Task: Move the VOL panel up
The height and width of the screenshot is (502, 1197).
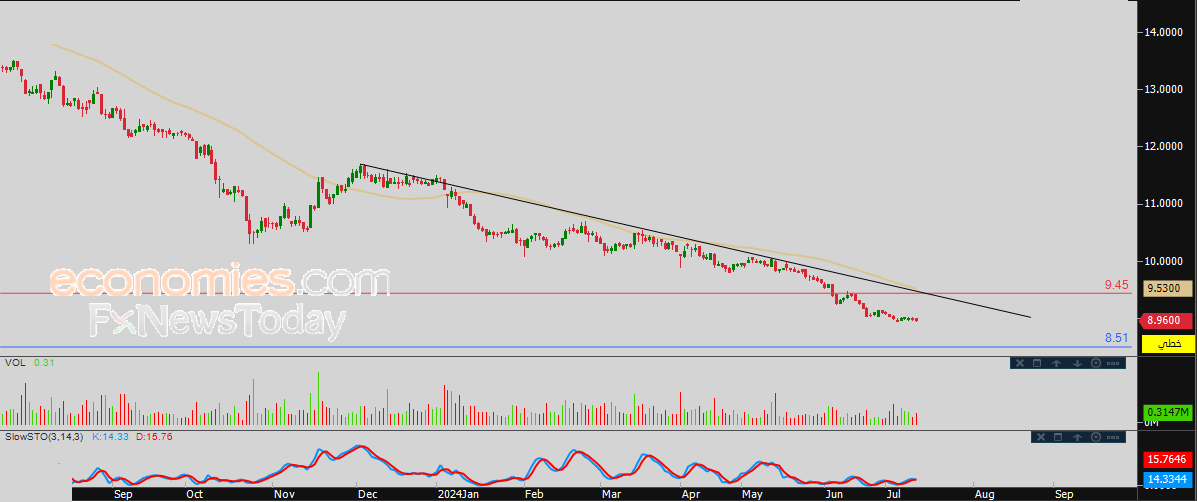Action: point(1057,363)
